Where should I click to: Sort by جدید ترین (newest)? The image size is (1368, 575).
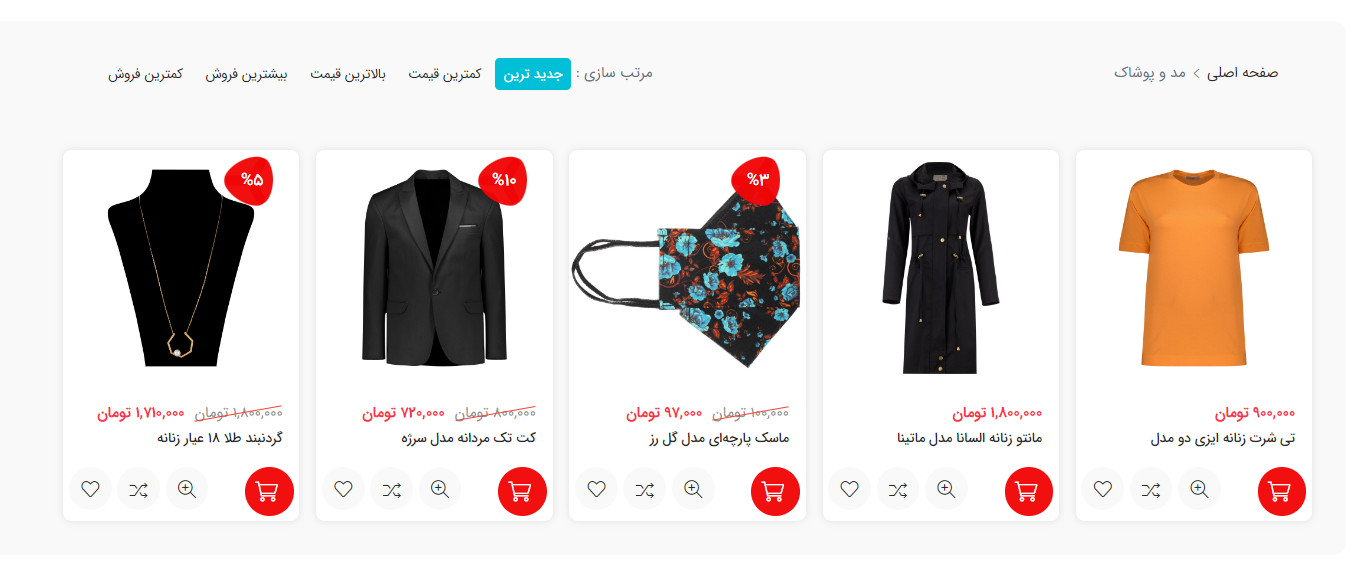pyautogui.click(x=533, y=74)
